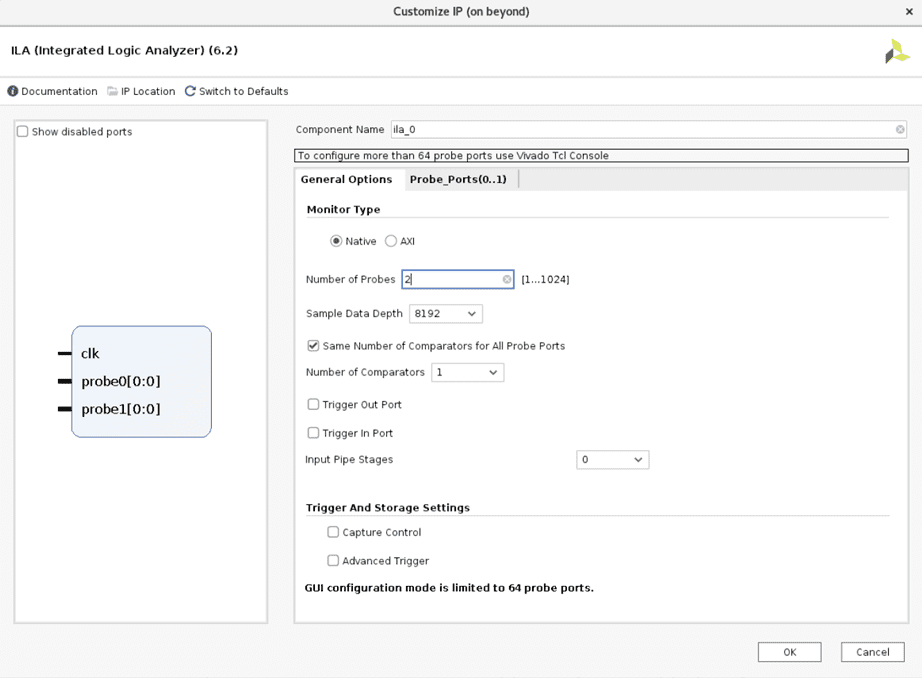Click the Cancel button

tap(873, 652)
